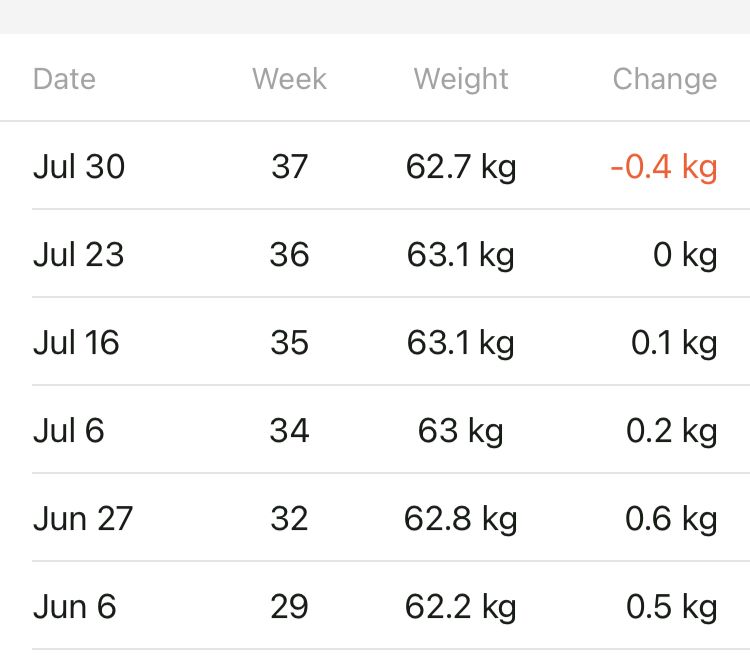
Task: Select the 0.1 kg change value
Action: coord(674,343)
